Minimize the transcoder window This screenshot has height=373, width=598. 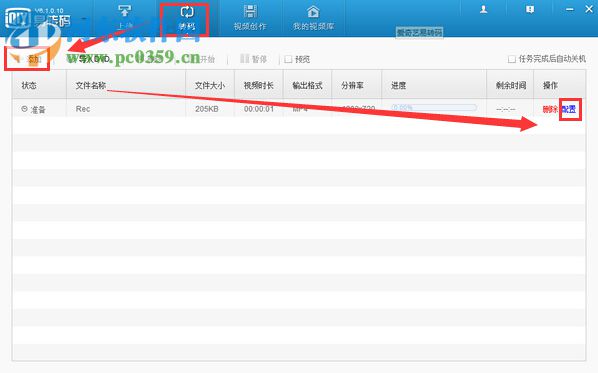click(570, 10)
